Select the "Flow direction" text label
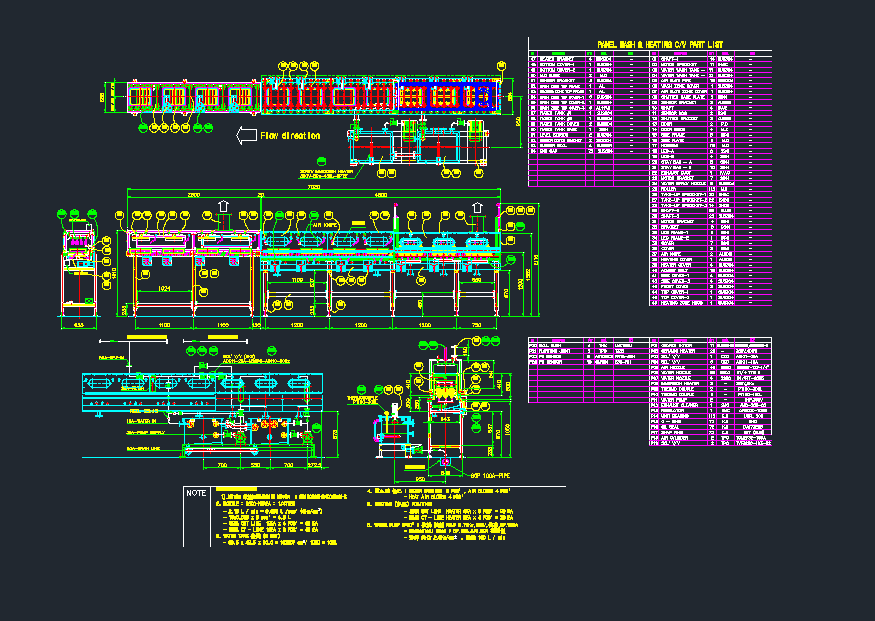The height and width of the screenshot is (621, 875). click(290, 135)
